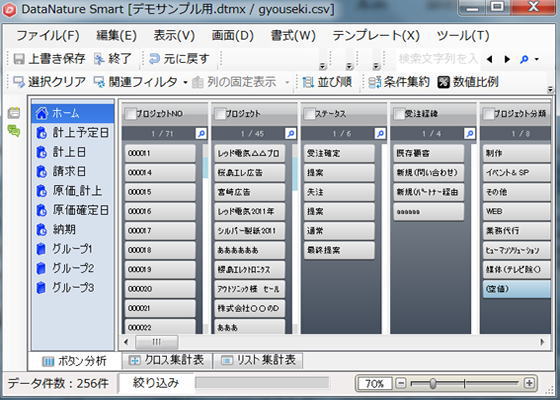
Task: Click the zoom slider handle
Action: 432,384
